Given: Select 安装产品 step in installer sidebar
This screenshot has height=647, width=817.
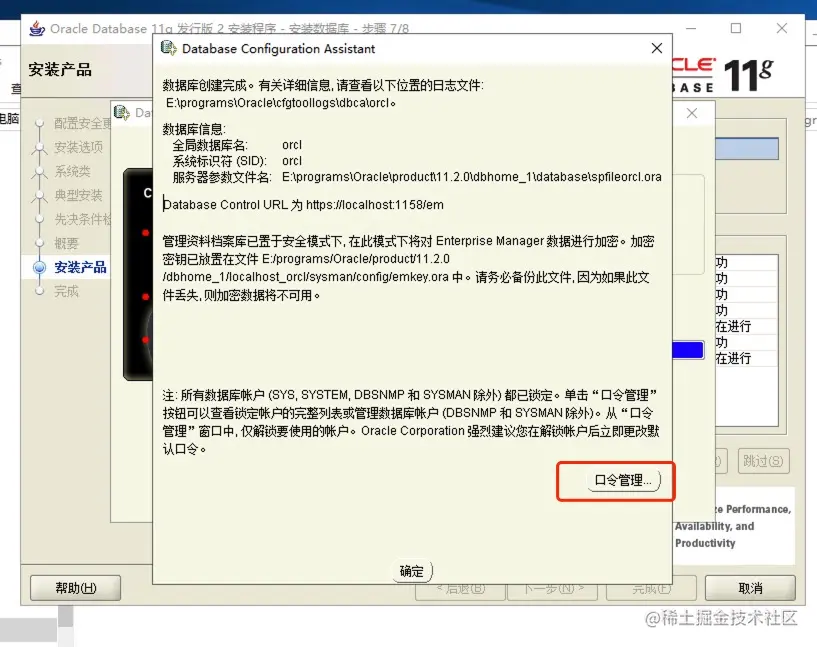Looking at the screenshot, I should 80,267.
